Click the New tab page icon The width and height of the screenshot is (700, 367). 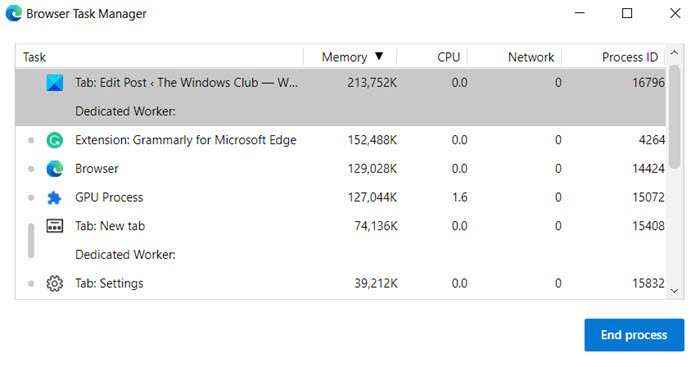click(x=54, y=226)
